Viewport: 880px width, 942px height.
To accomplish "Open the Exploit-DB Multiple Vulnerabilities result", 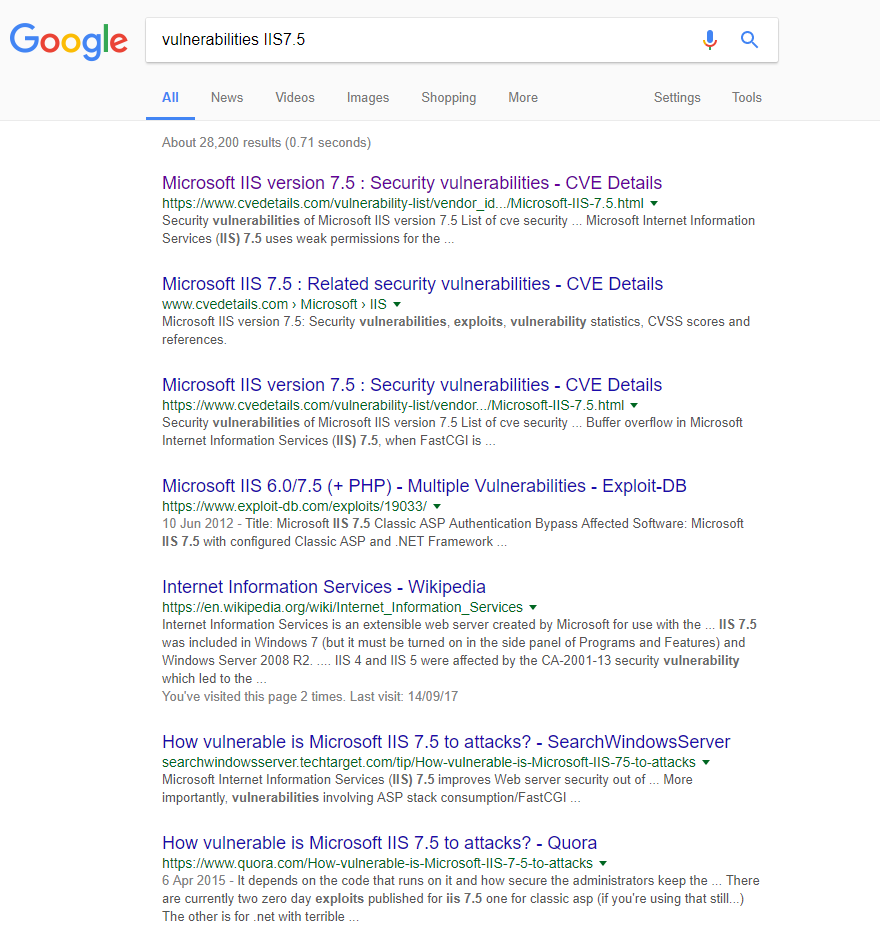I will click(x=424, y=485).
